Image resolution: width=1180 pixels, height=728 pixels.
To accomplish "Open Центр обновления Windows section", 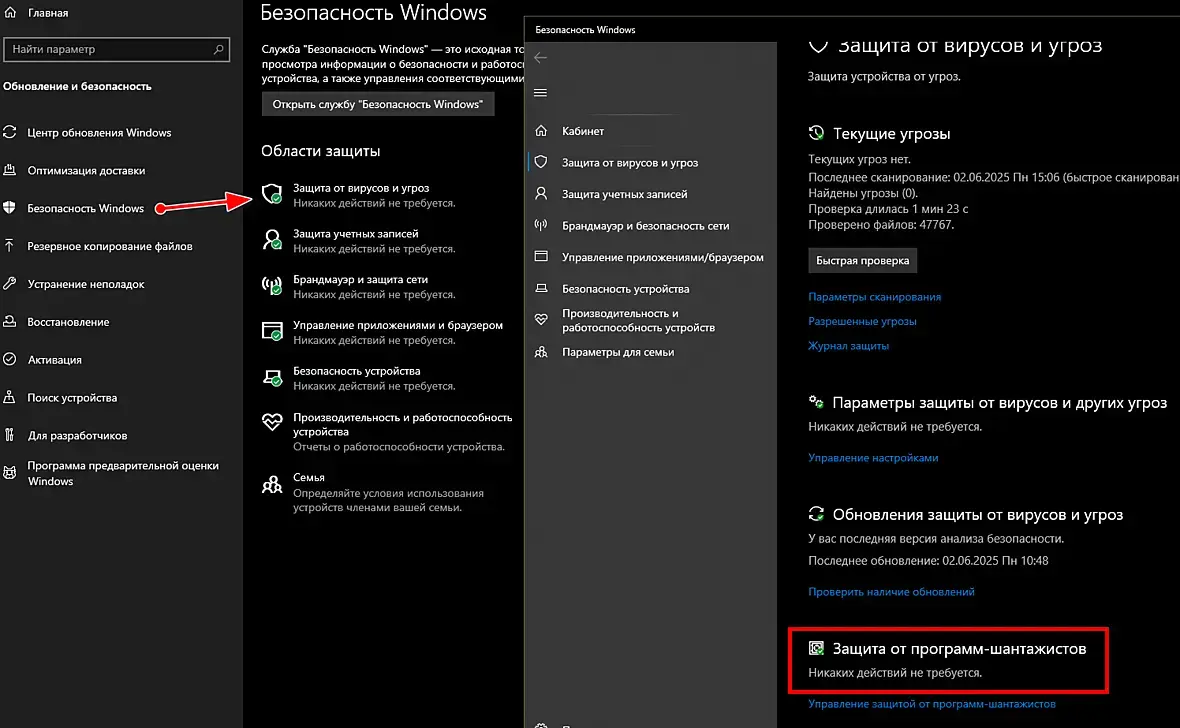I will point(99,133).
